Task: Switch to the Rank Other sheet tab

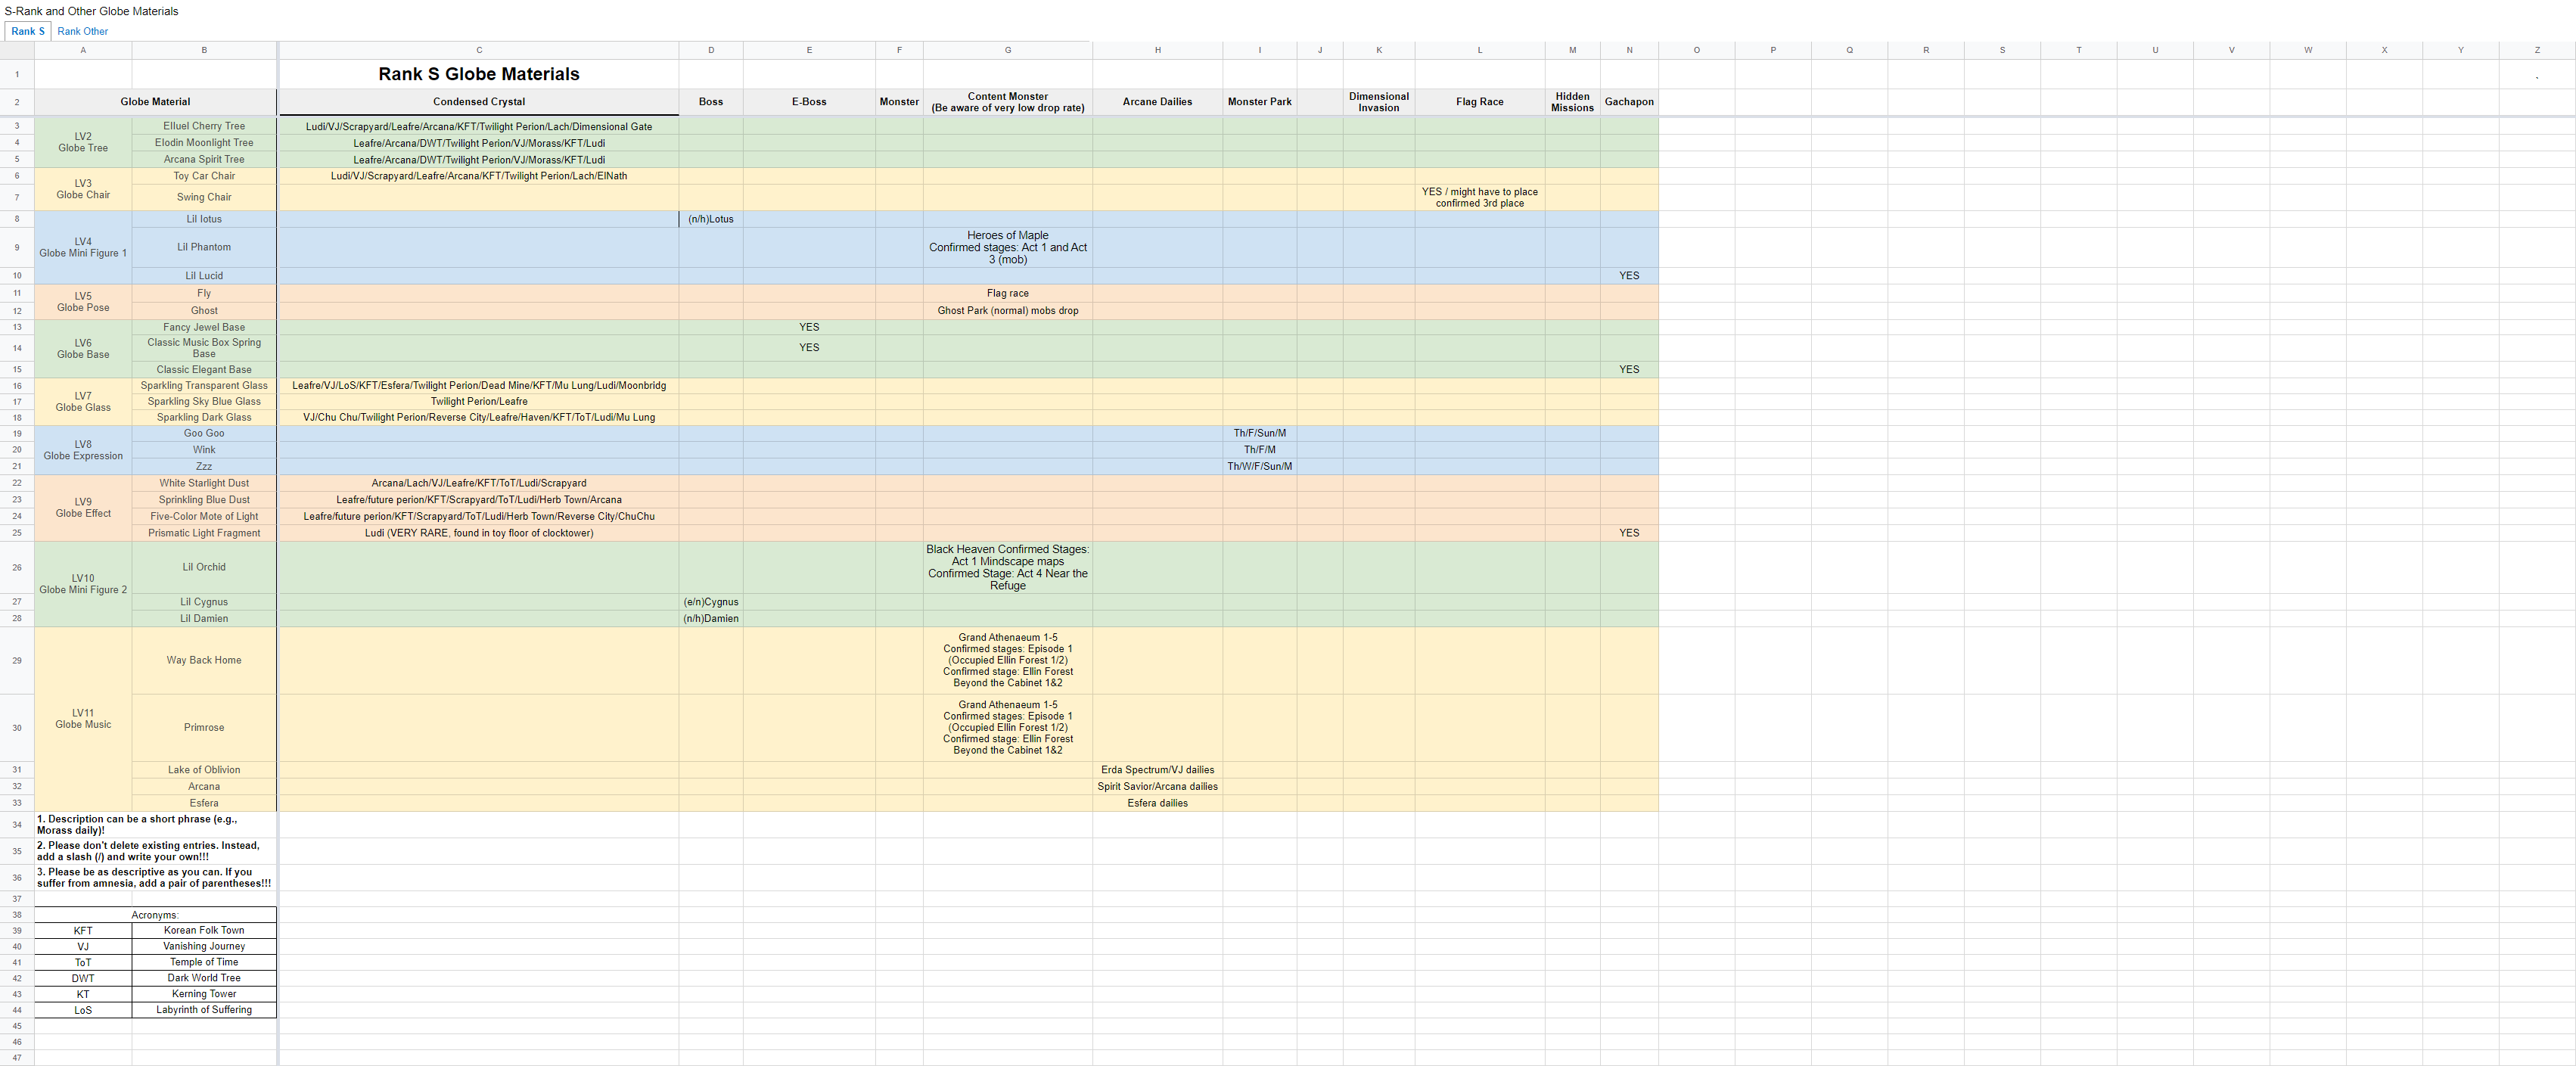Action: click(81, 31)
